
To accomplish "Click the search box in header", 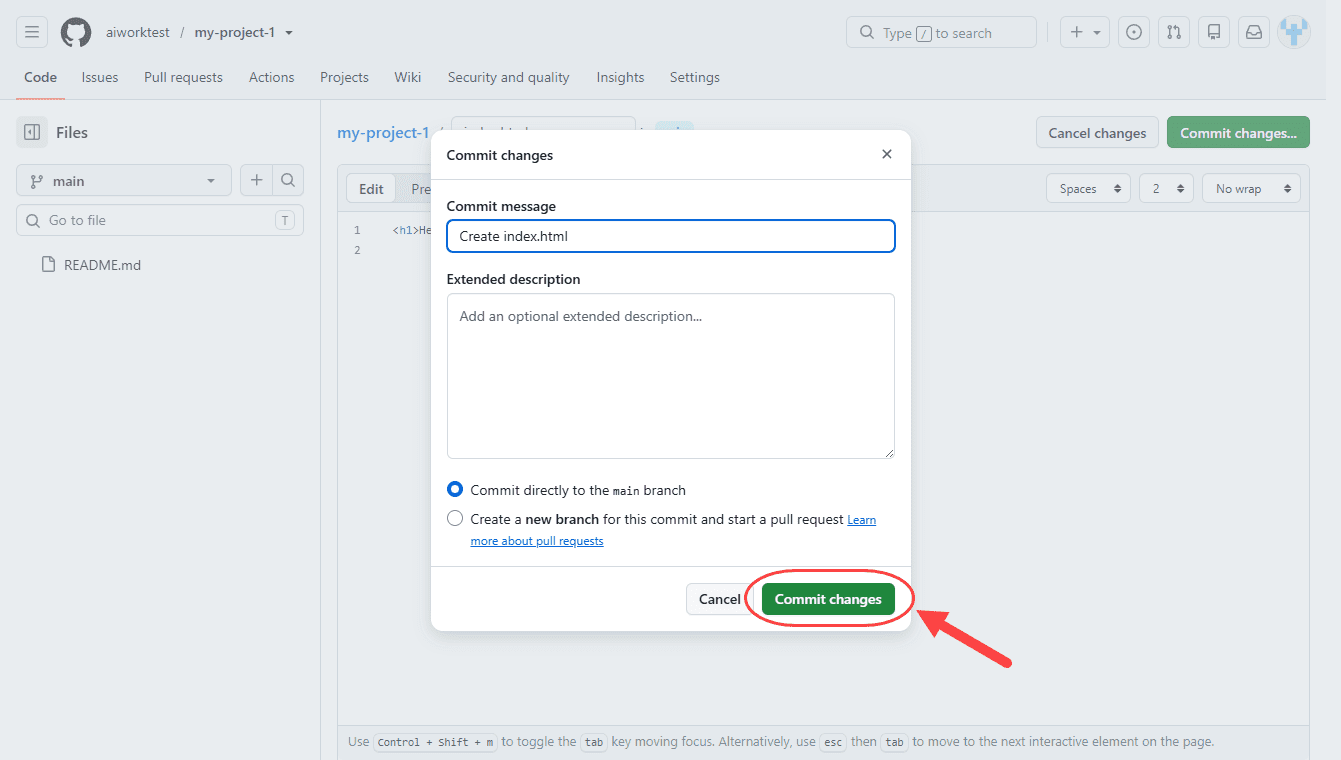I will [941, 32].
